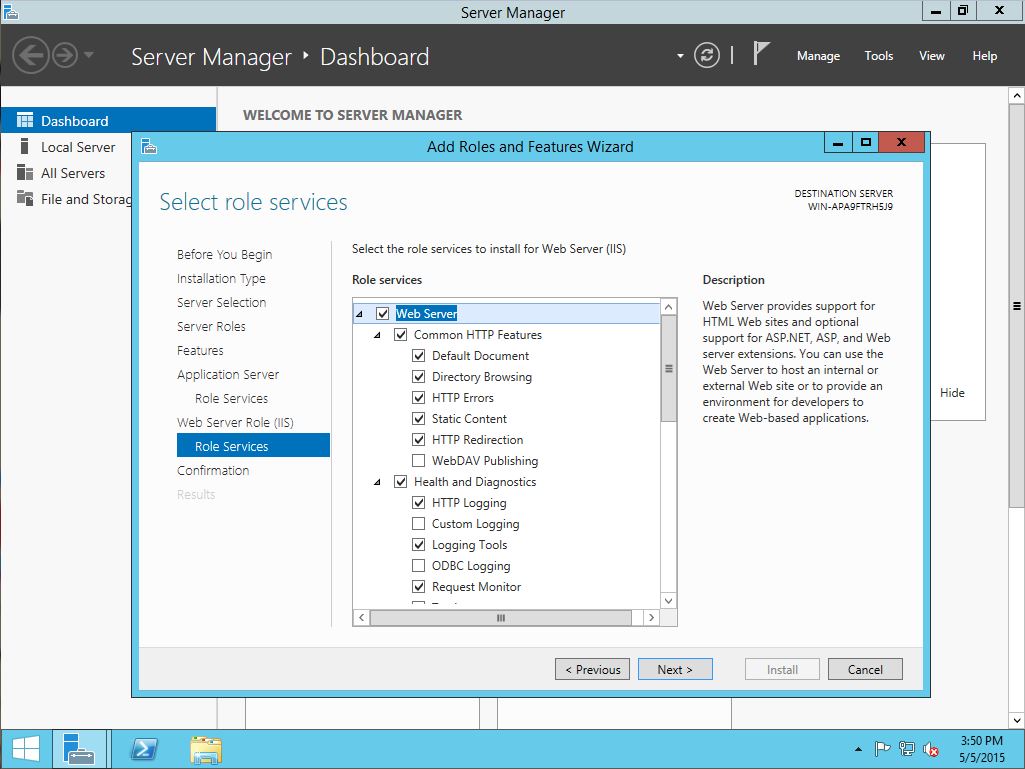Check the WebDAV Publishing checkbox
Viewport: 1025px width, 769px height.
(x=418, y=460)
